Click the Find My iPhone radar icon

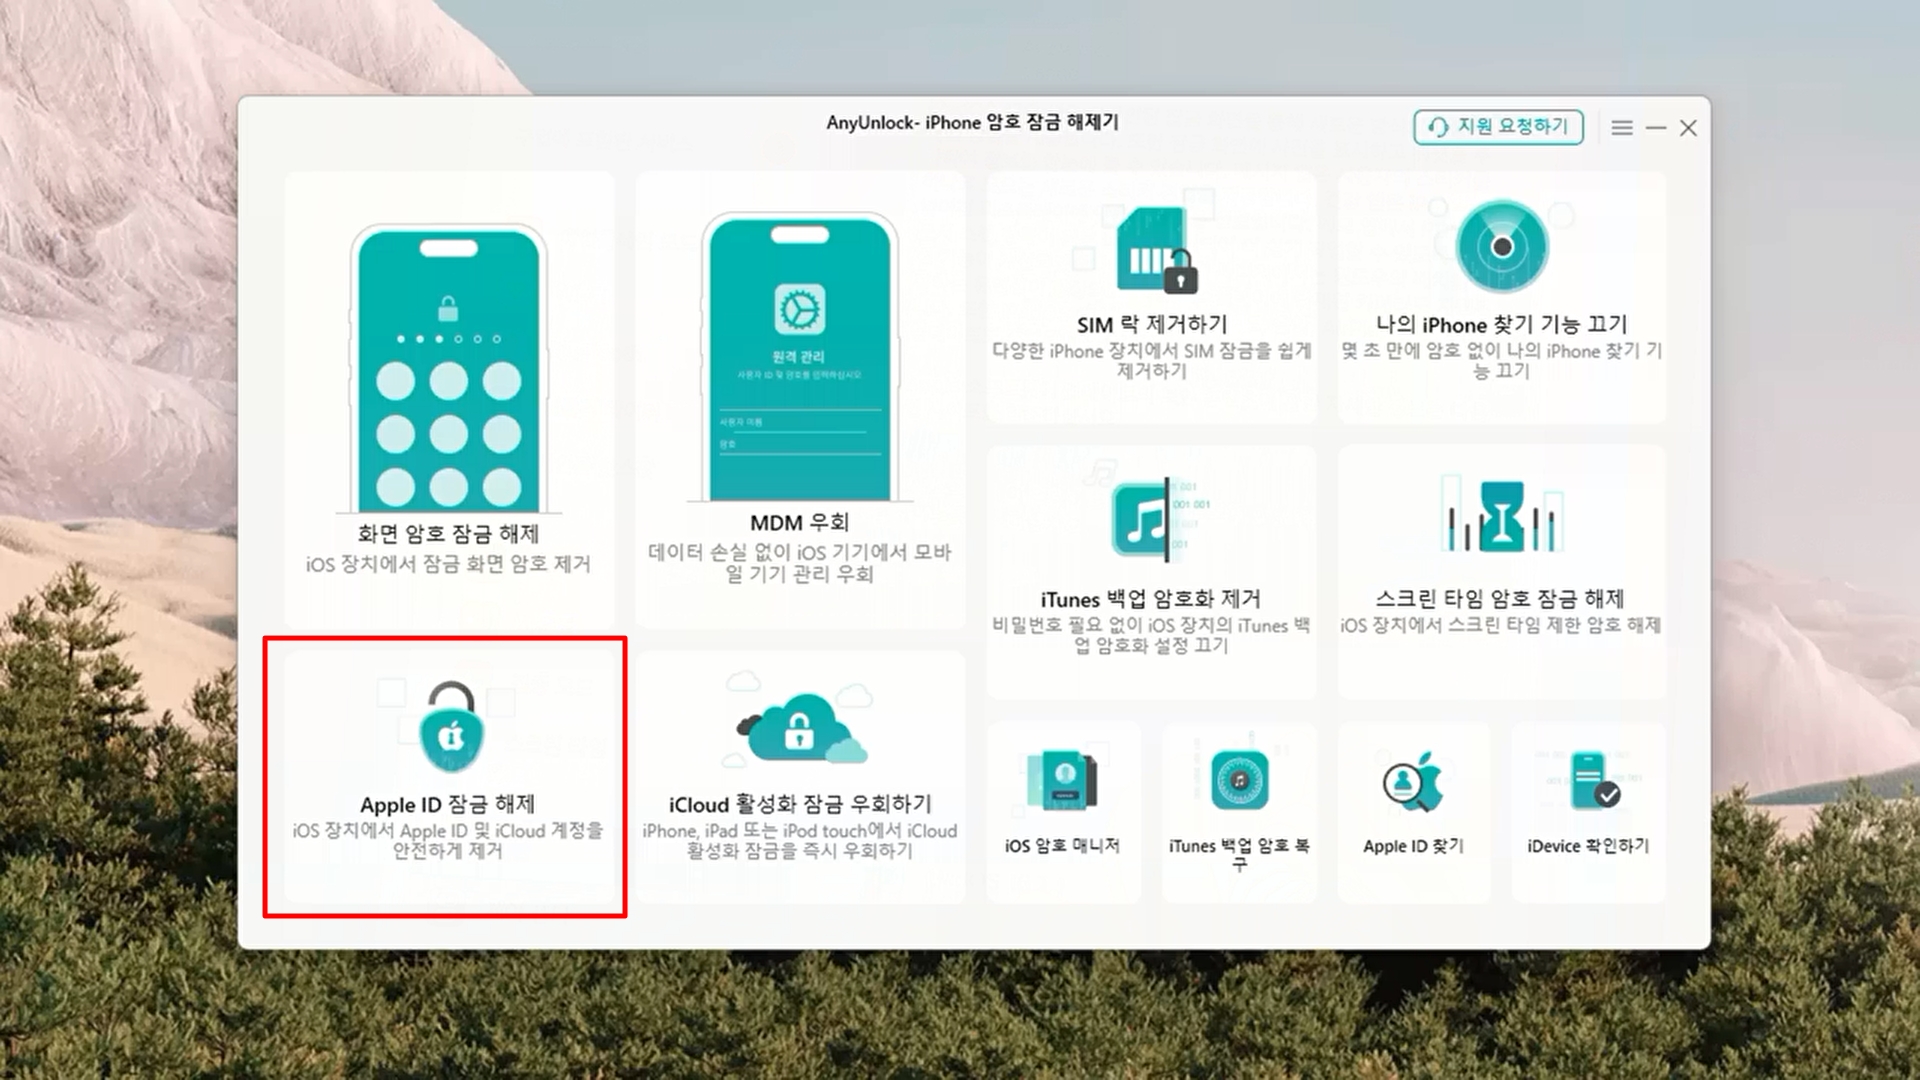(1501, 247)
